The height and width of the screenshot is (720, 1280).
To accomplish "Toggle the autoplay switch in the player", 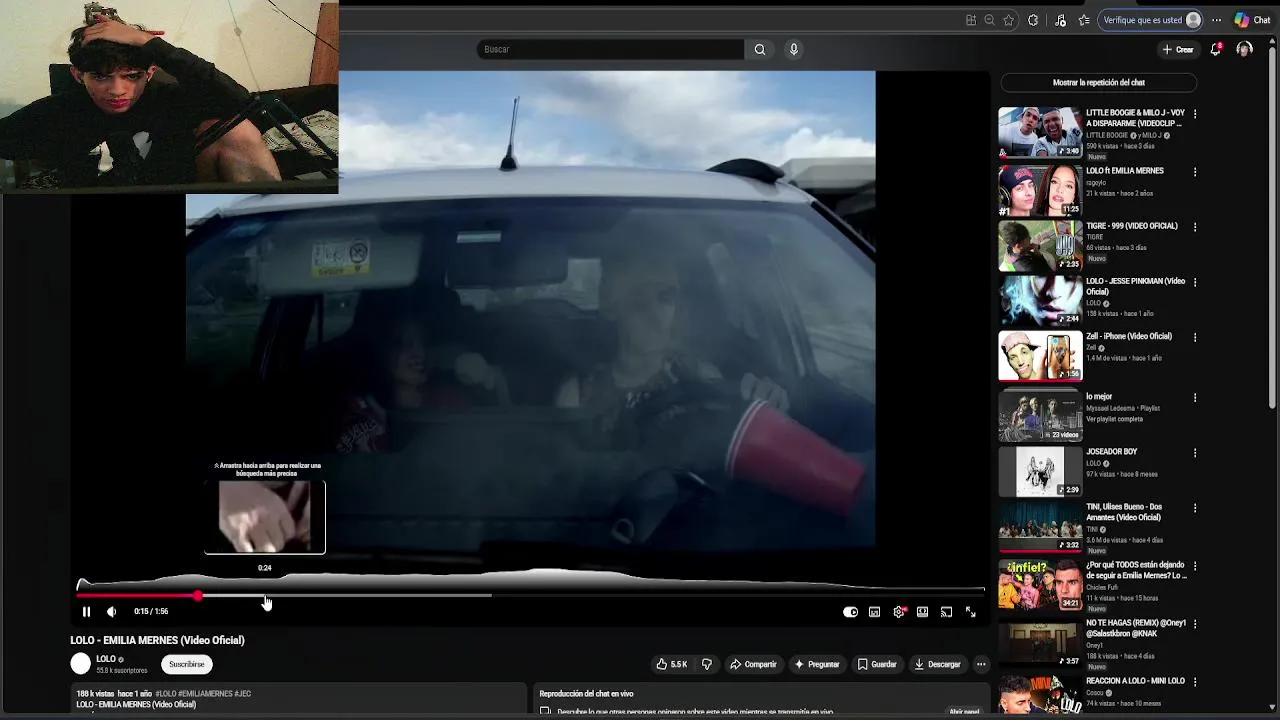I will (x=850, y=612).
